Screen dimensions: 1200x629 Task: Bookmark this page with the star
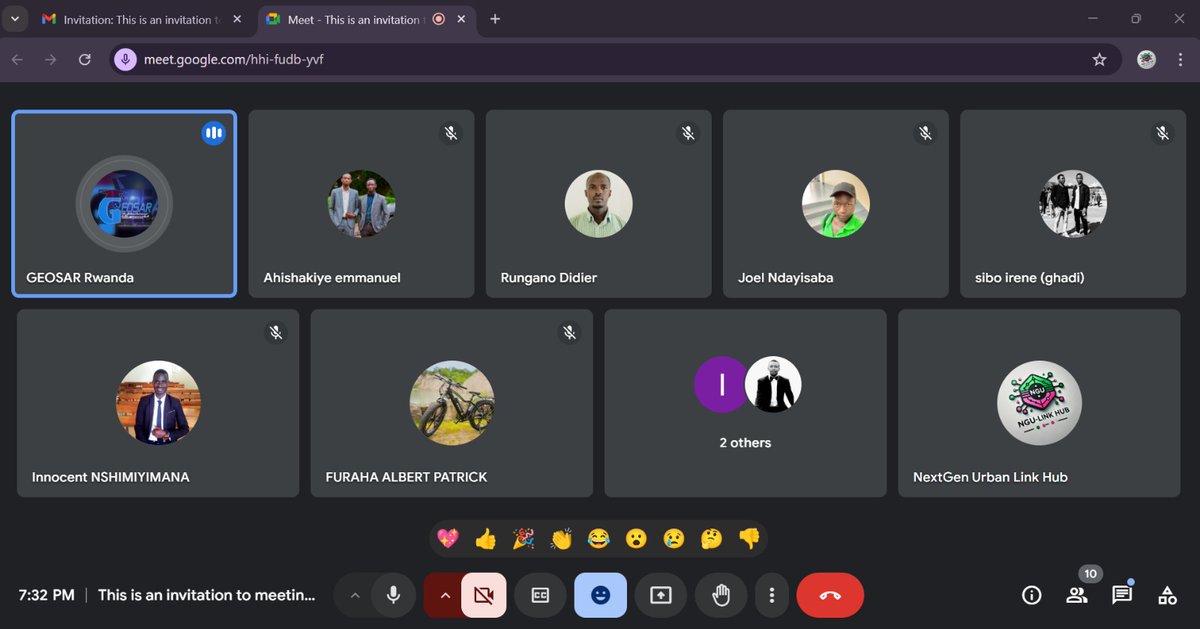pos(1100,60)
